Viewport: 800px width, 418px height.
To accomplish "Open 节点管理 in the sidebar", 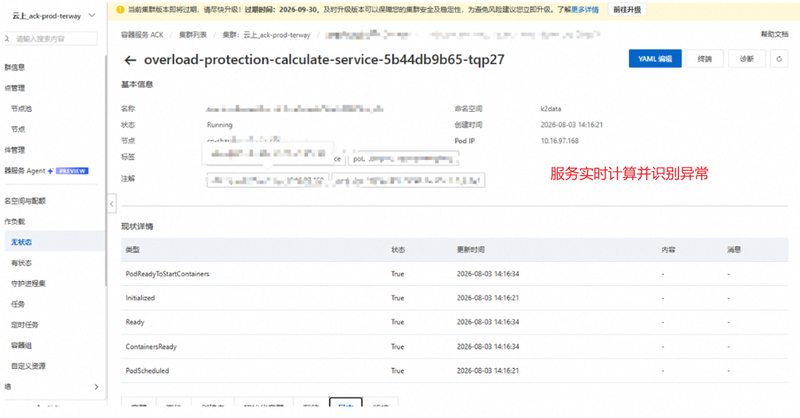I will tap(14, 88).
